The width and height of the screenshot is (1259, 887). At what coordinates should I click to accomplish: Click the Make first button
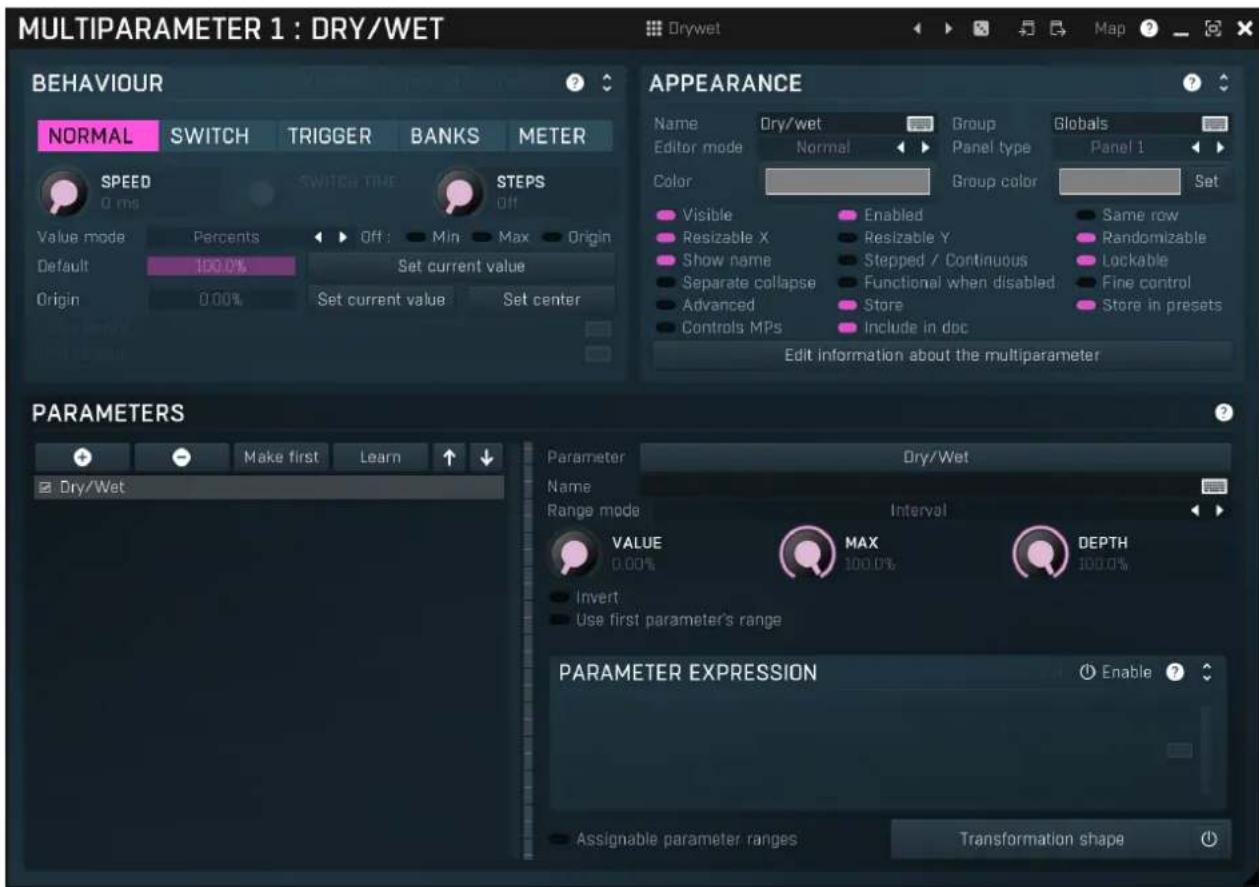pos(281,457)
